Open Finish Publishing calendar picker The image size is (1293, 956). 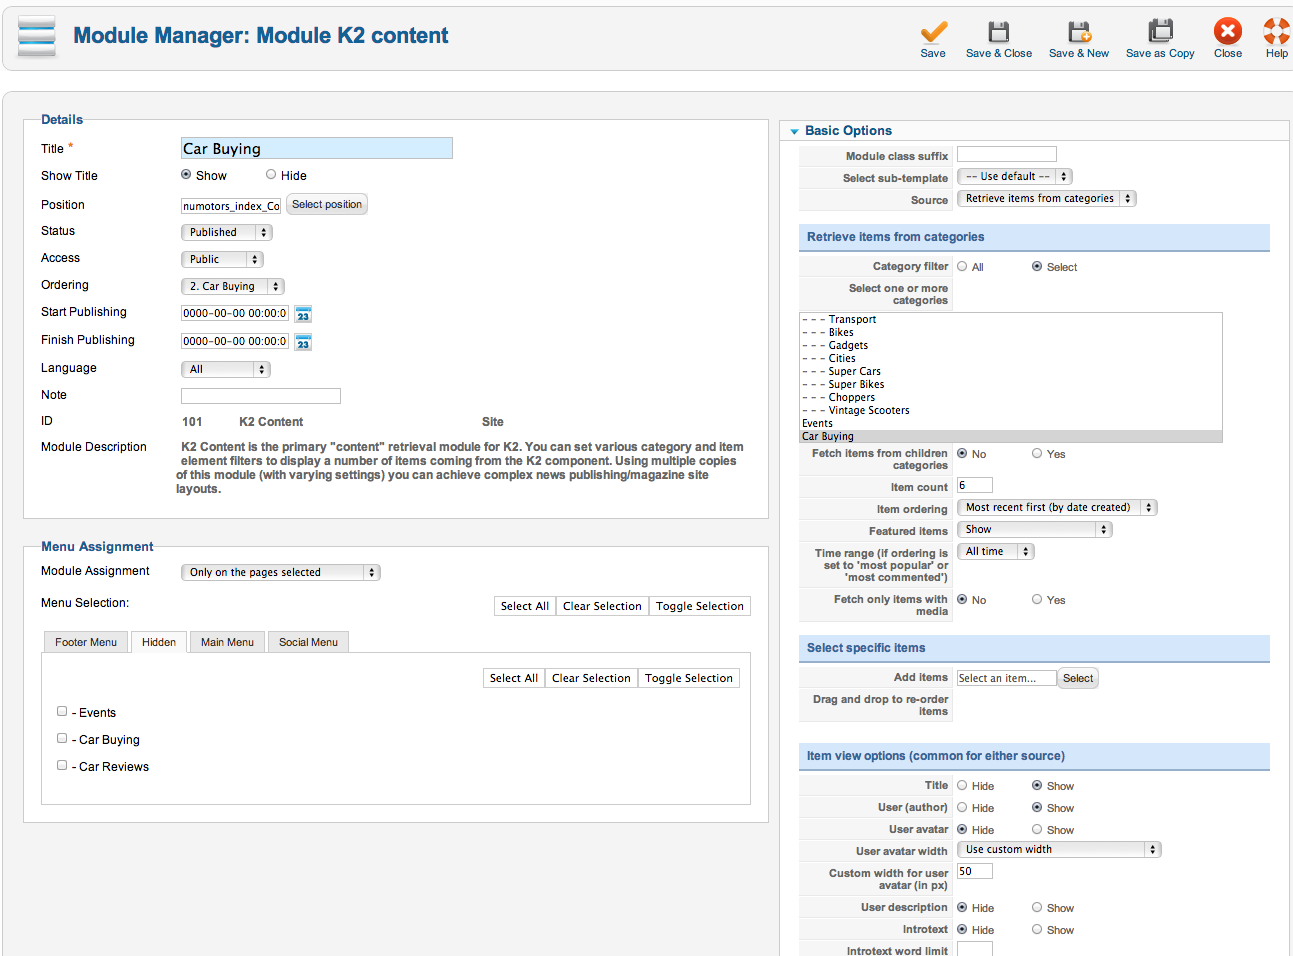click(303, 342)
